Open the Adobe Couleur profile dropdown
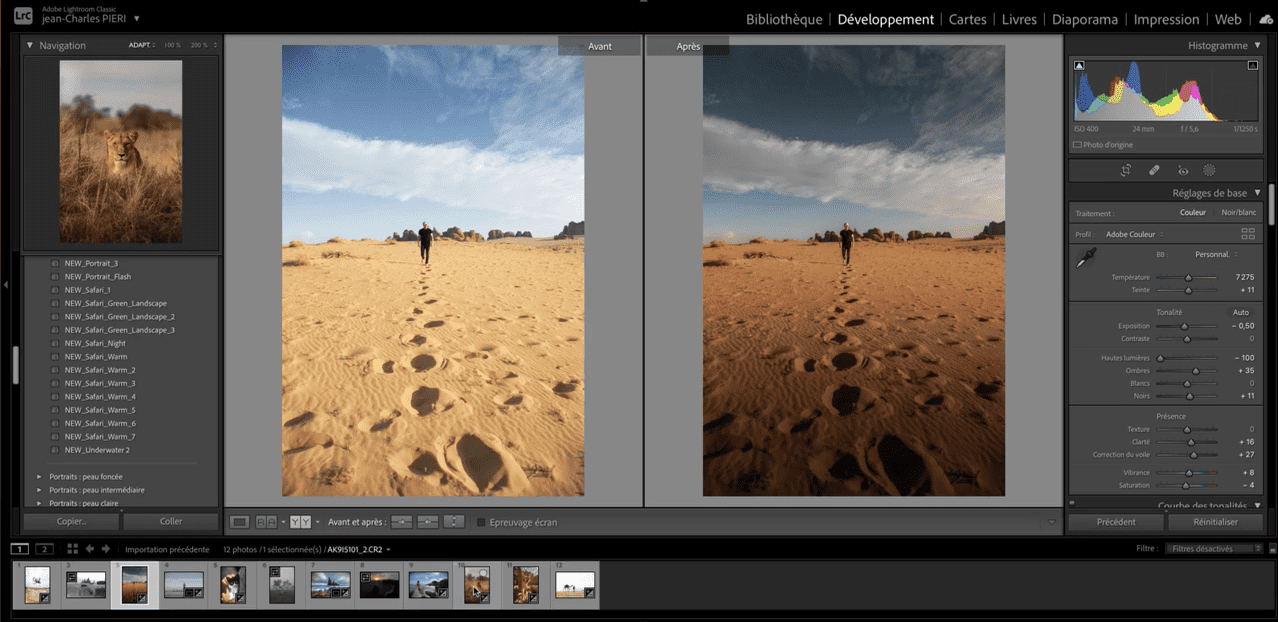Viewport: 1278px width, 622px height. click(x=1134, y=234)
